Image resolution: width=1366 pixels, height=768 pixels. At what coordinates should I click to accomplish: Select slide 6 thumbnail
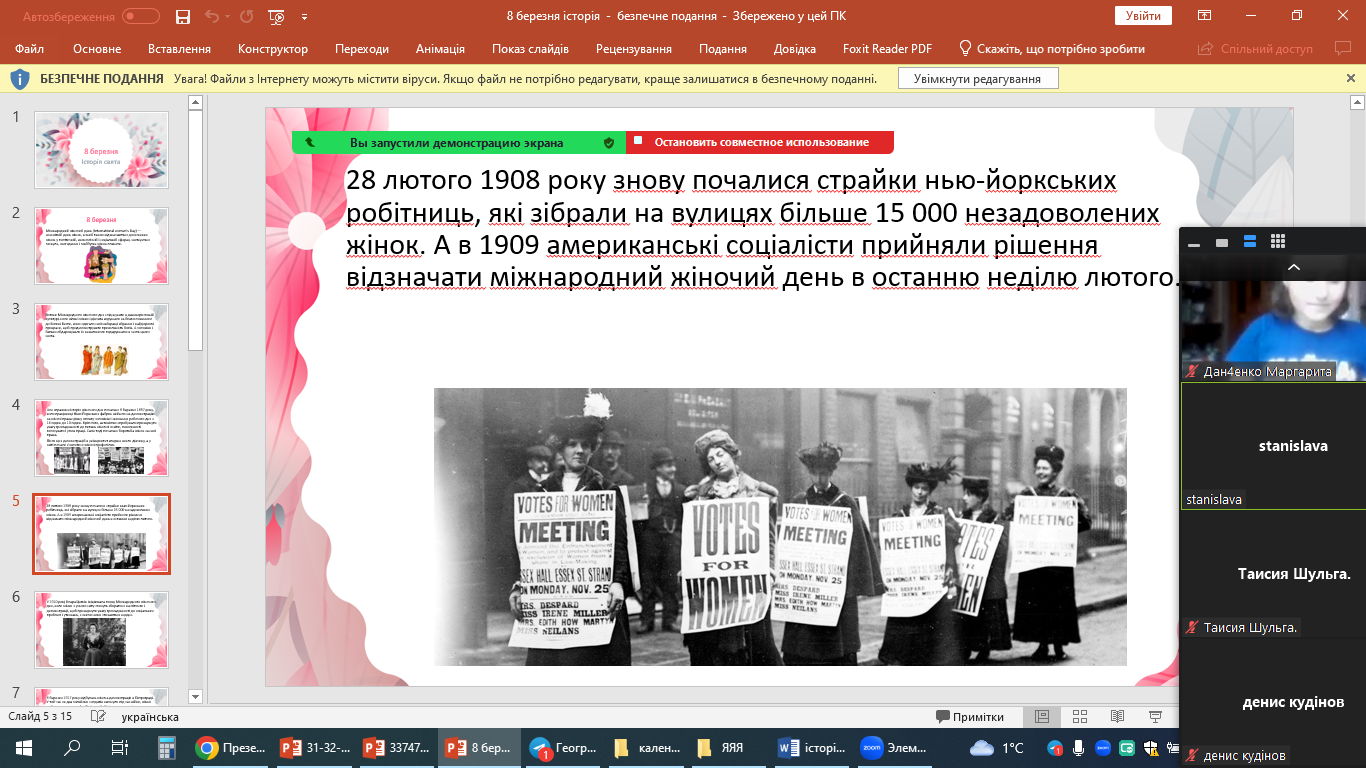pyautogui.click(x=101, y=630)
